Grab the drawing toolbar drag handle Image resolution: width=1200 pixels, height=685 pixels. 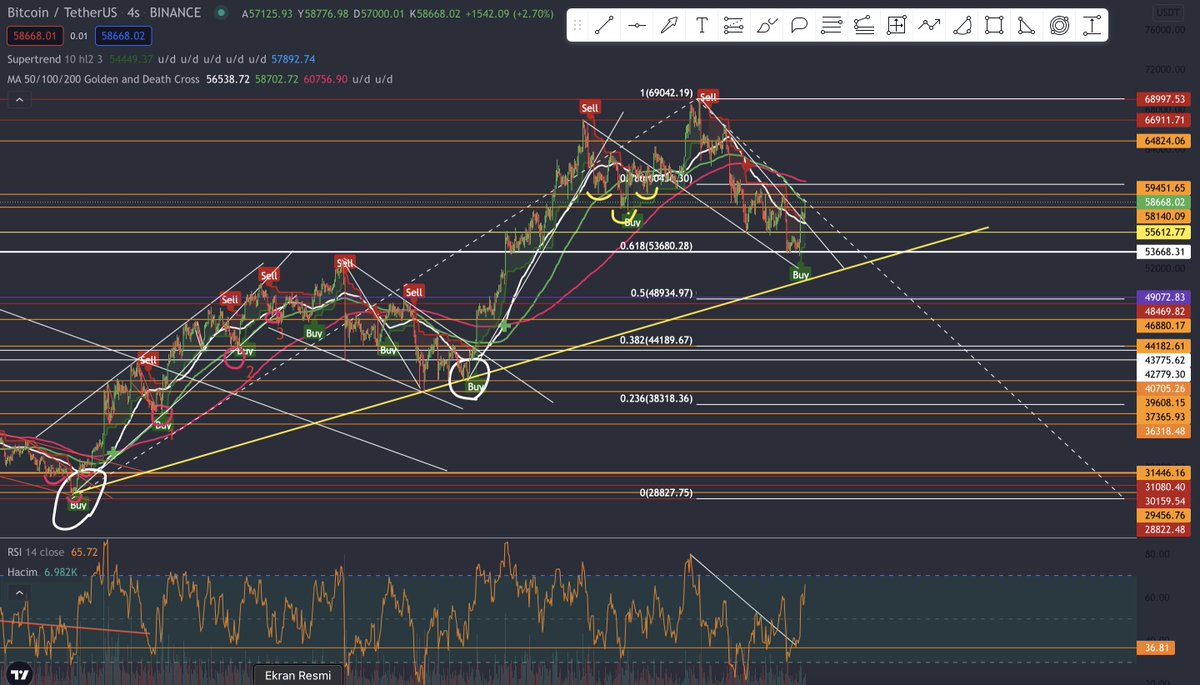click(577, 26)
